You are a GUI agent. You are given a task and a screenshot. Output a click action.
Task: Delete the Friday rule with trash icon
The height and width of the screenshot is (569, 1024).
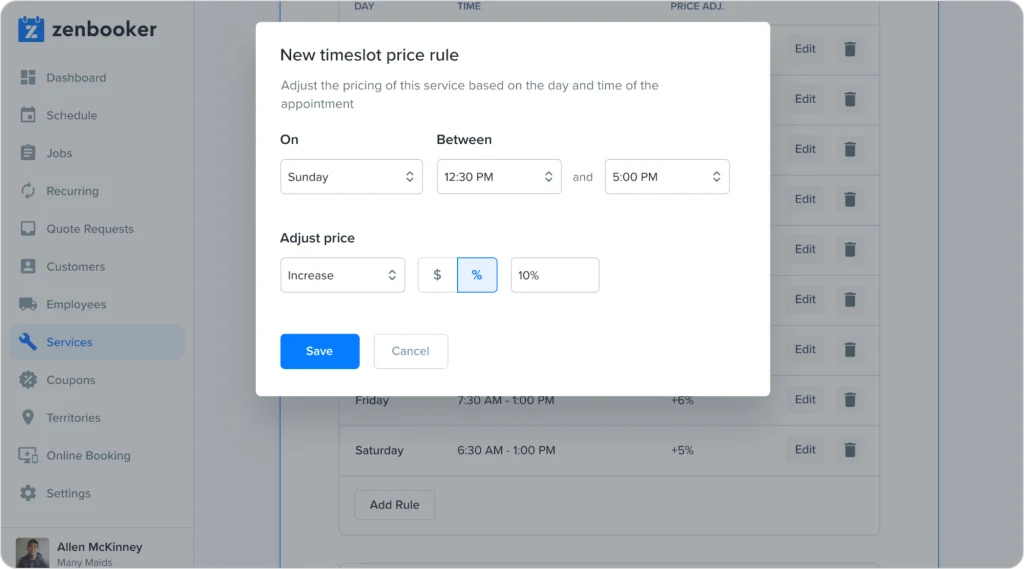[850, 400]
